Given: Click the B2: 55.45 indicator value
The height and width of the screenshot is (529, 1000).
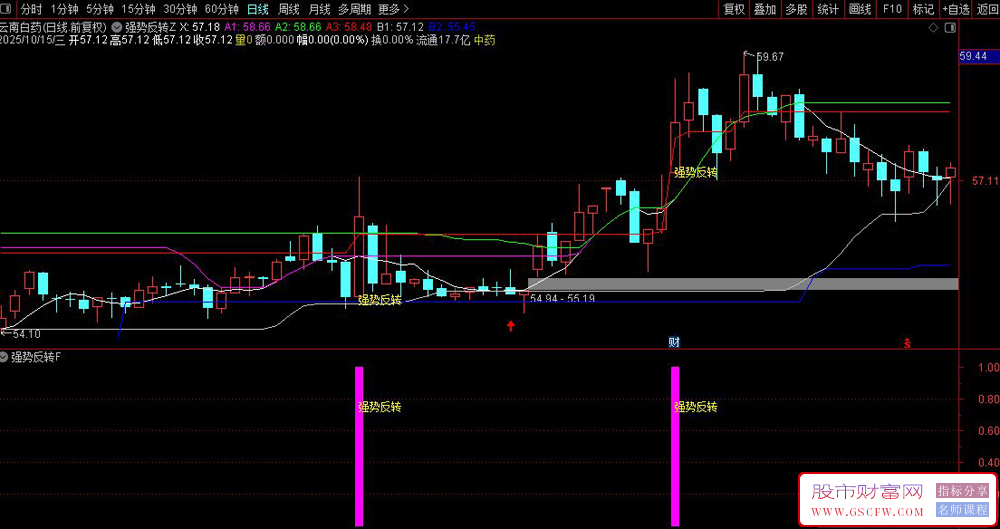Looking at the screenshot, I should [x=452, y=27].
